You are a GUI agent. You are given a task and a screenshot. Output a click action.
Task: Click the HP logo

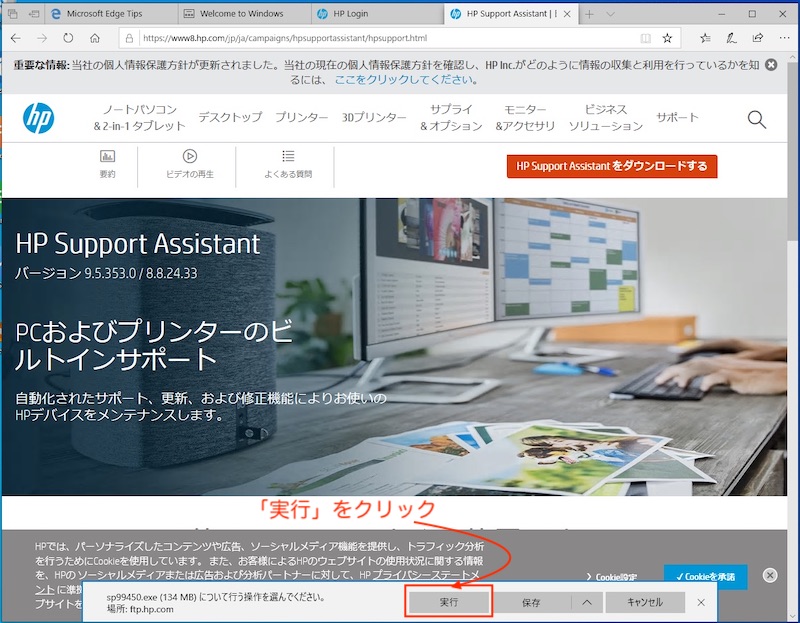[39, 118]
